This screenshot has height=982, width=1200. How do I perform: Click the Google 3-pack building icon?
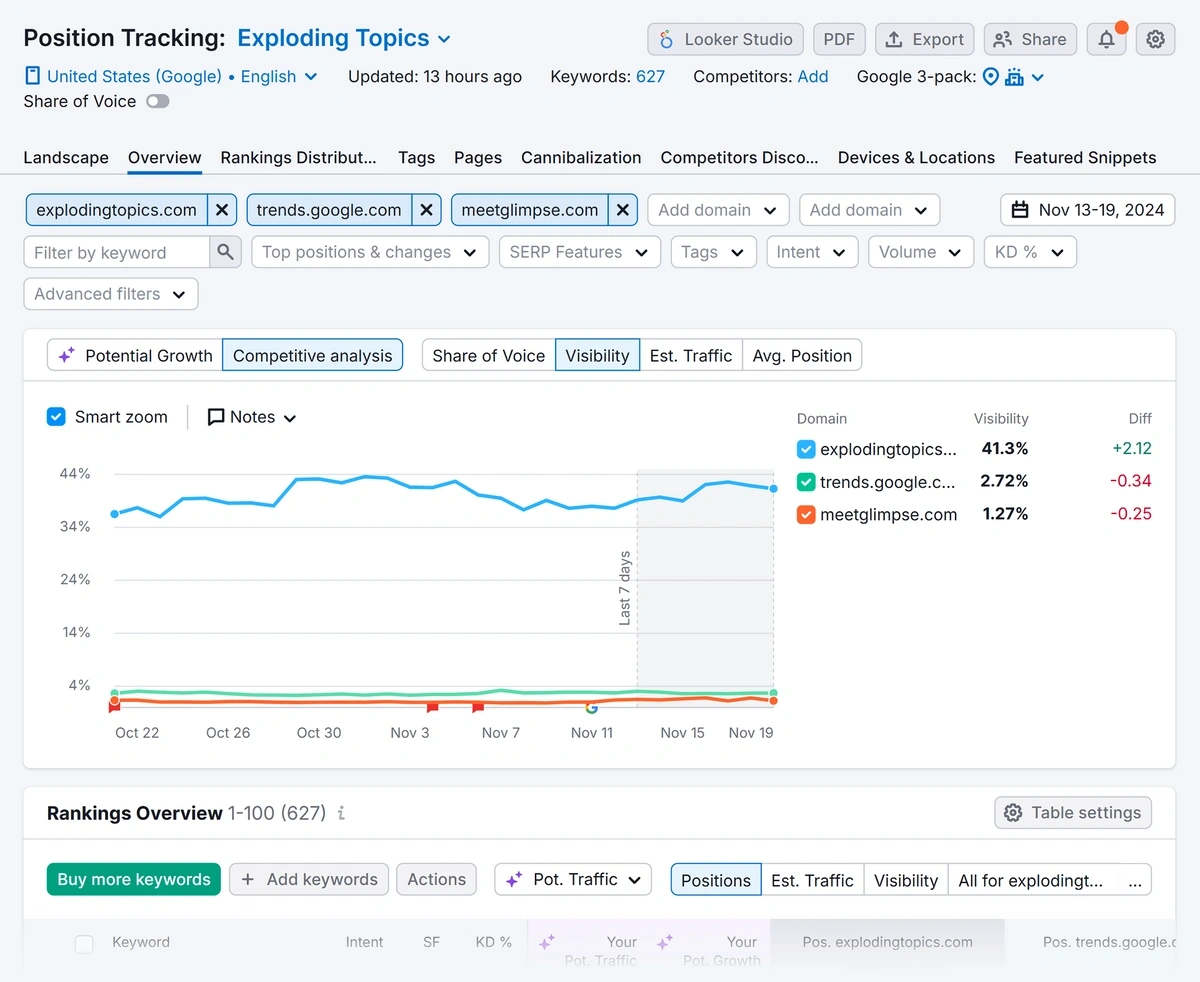[1014, 77]
